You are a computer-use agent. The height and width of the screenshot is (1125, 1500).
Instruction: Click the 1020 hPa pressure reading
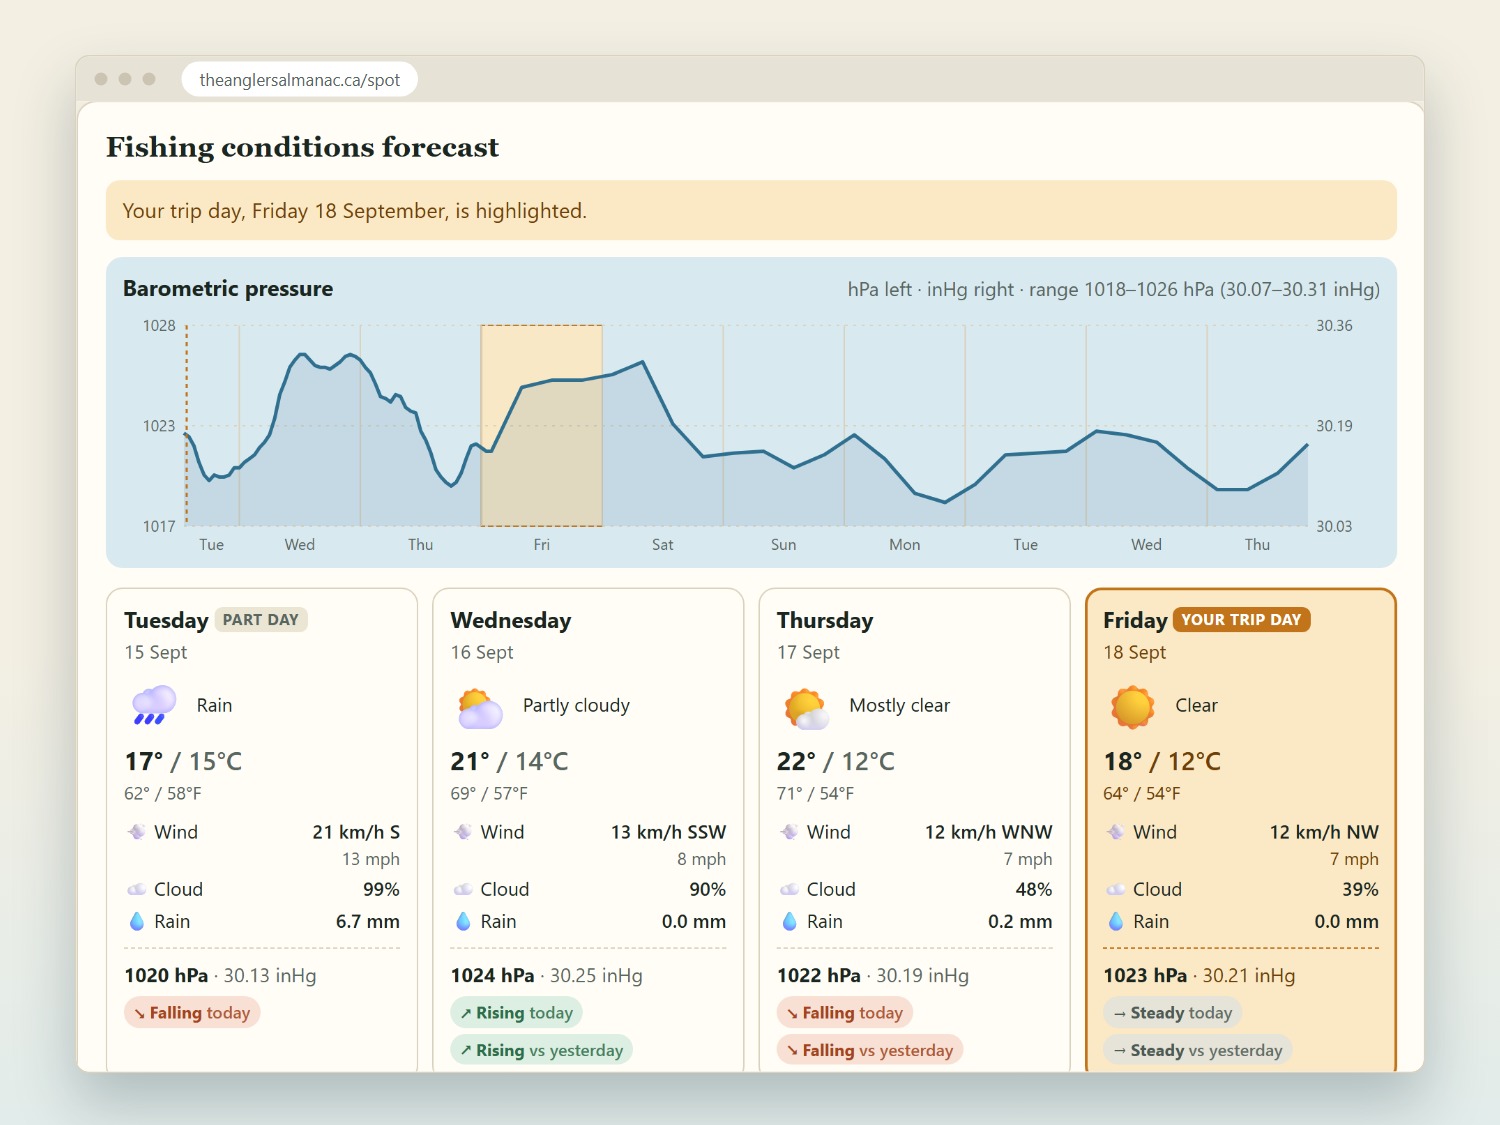[x=166, y=975]
